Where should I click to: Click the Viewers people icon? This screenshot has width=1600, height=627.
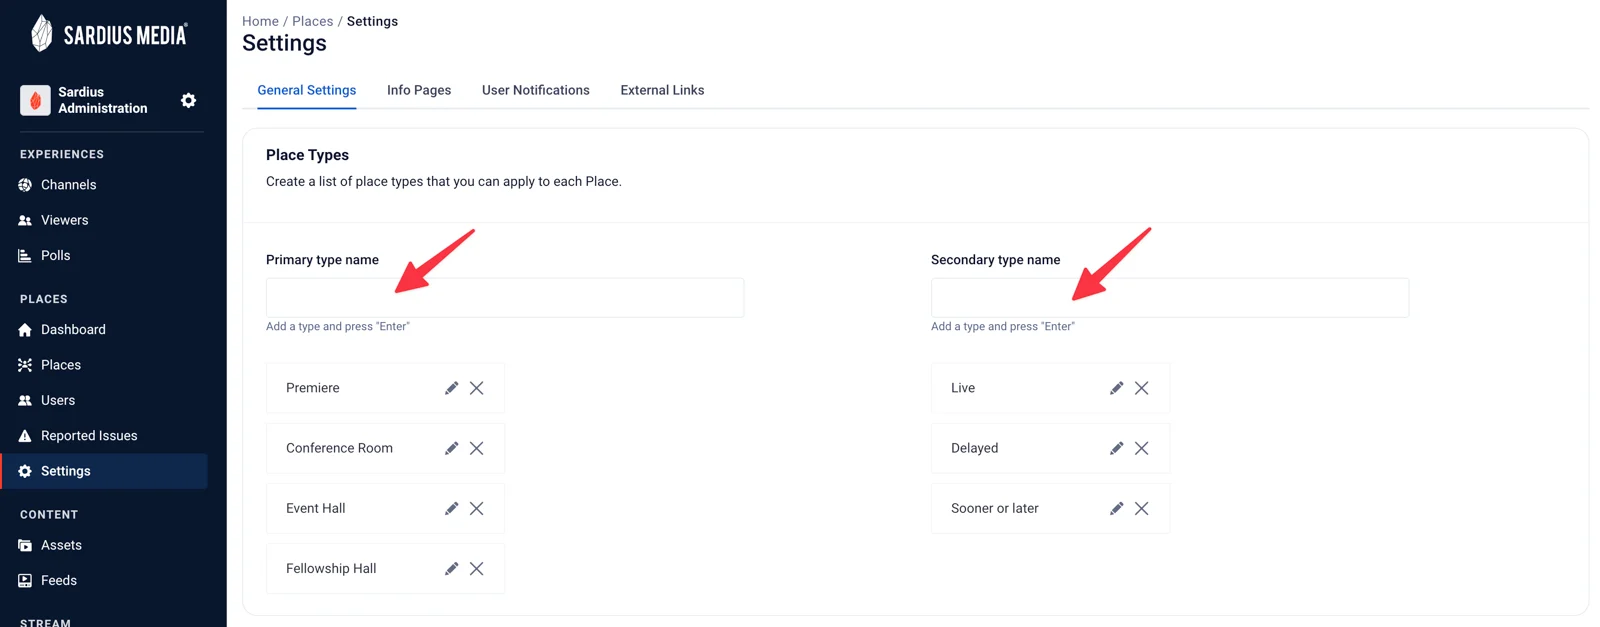[x=25, y=220]
